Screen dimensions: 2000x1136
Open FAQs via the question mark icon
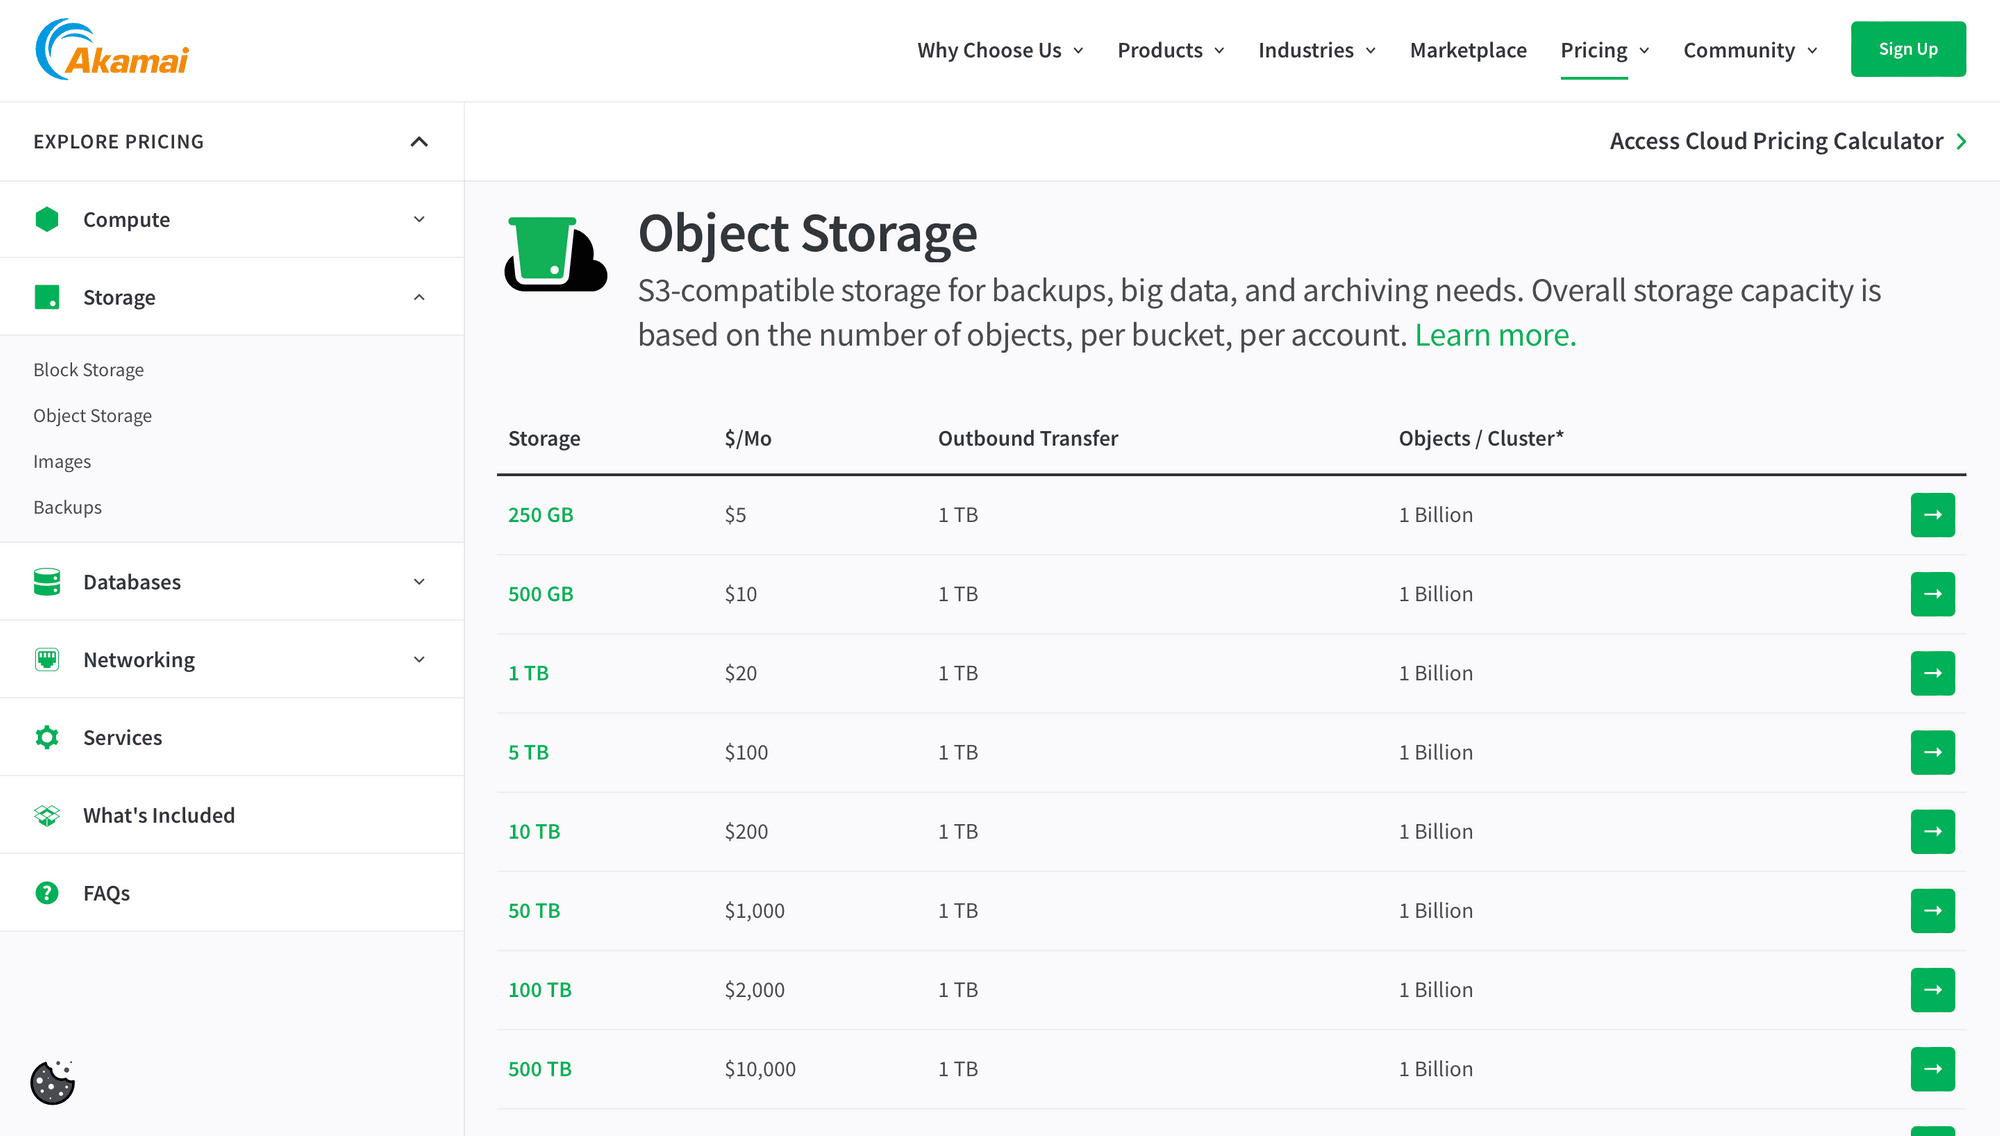pos(46,893)
